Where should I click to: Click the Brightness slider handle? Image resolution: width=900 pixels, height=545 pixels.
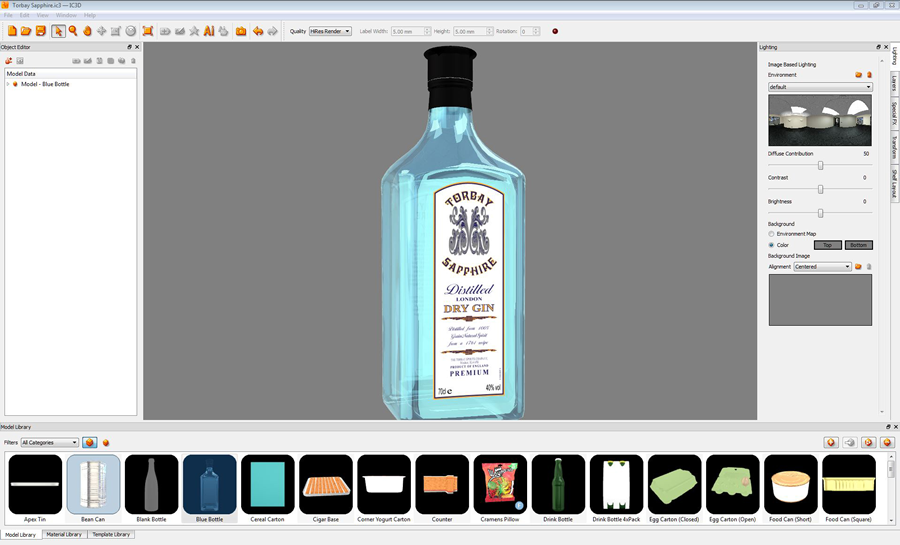click(821, 213)
